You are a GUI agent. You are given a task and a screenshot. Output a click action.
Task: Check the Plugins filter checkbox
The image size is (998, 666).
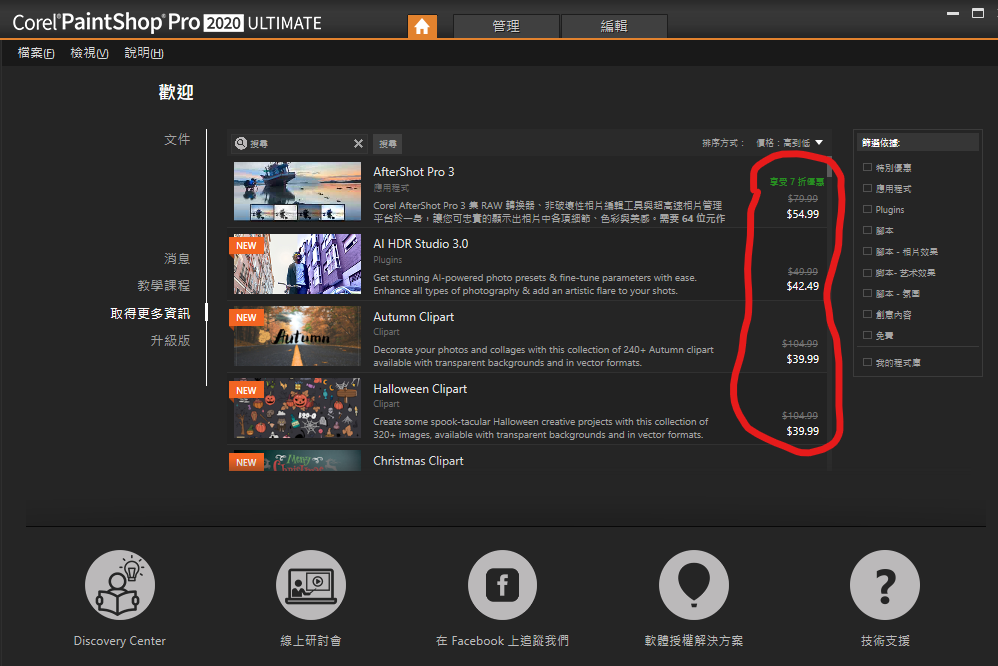pos(867,210)
